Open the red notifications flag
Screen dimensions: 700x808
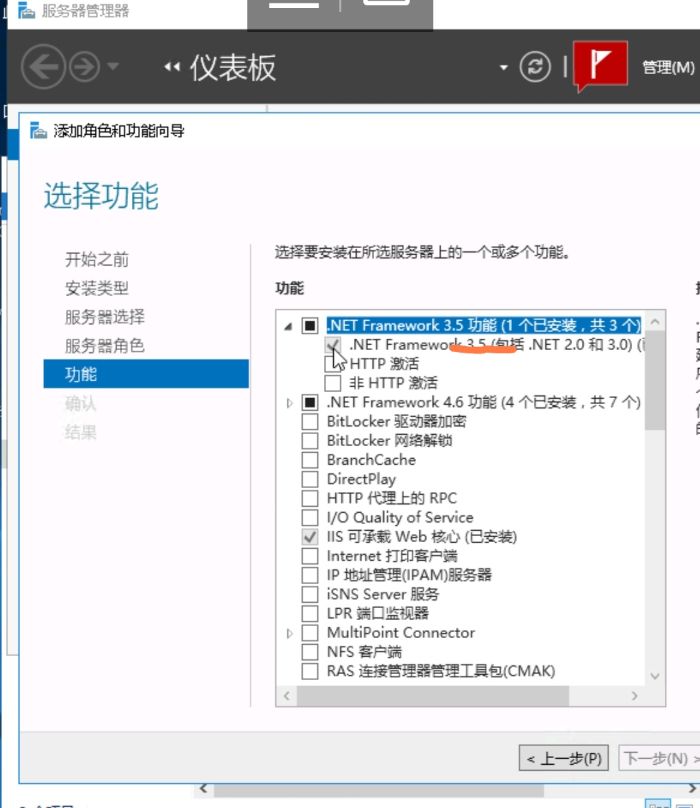[601, 64]
